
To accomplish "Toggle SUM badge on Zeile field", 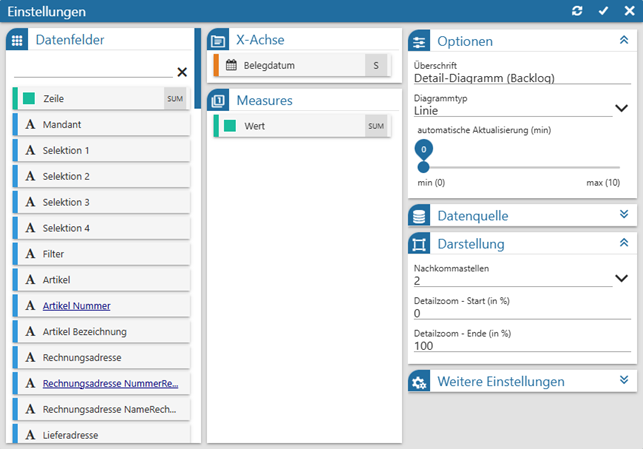I will [175, 98].
